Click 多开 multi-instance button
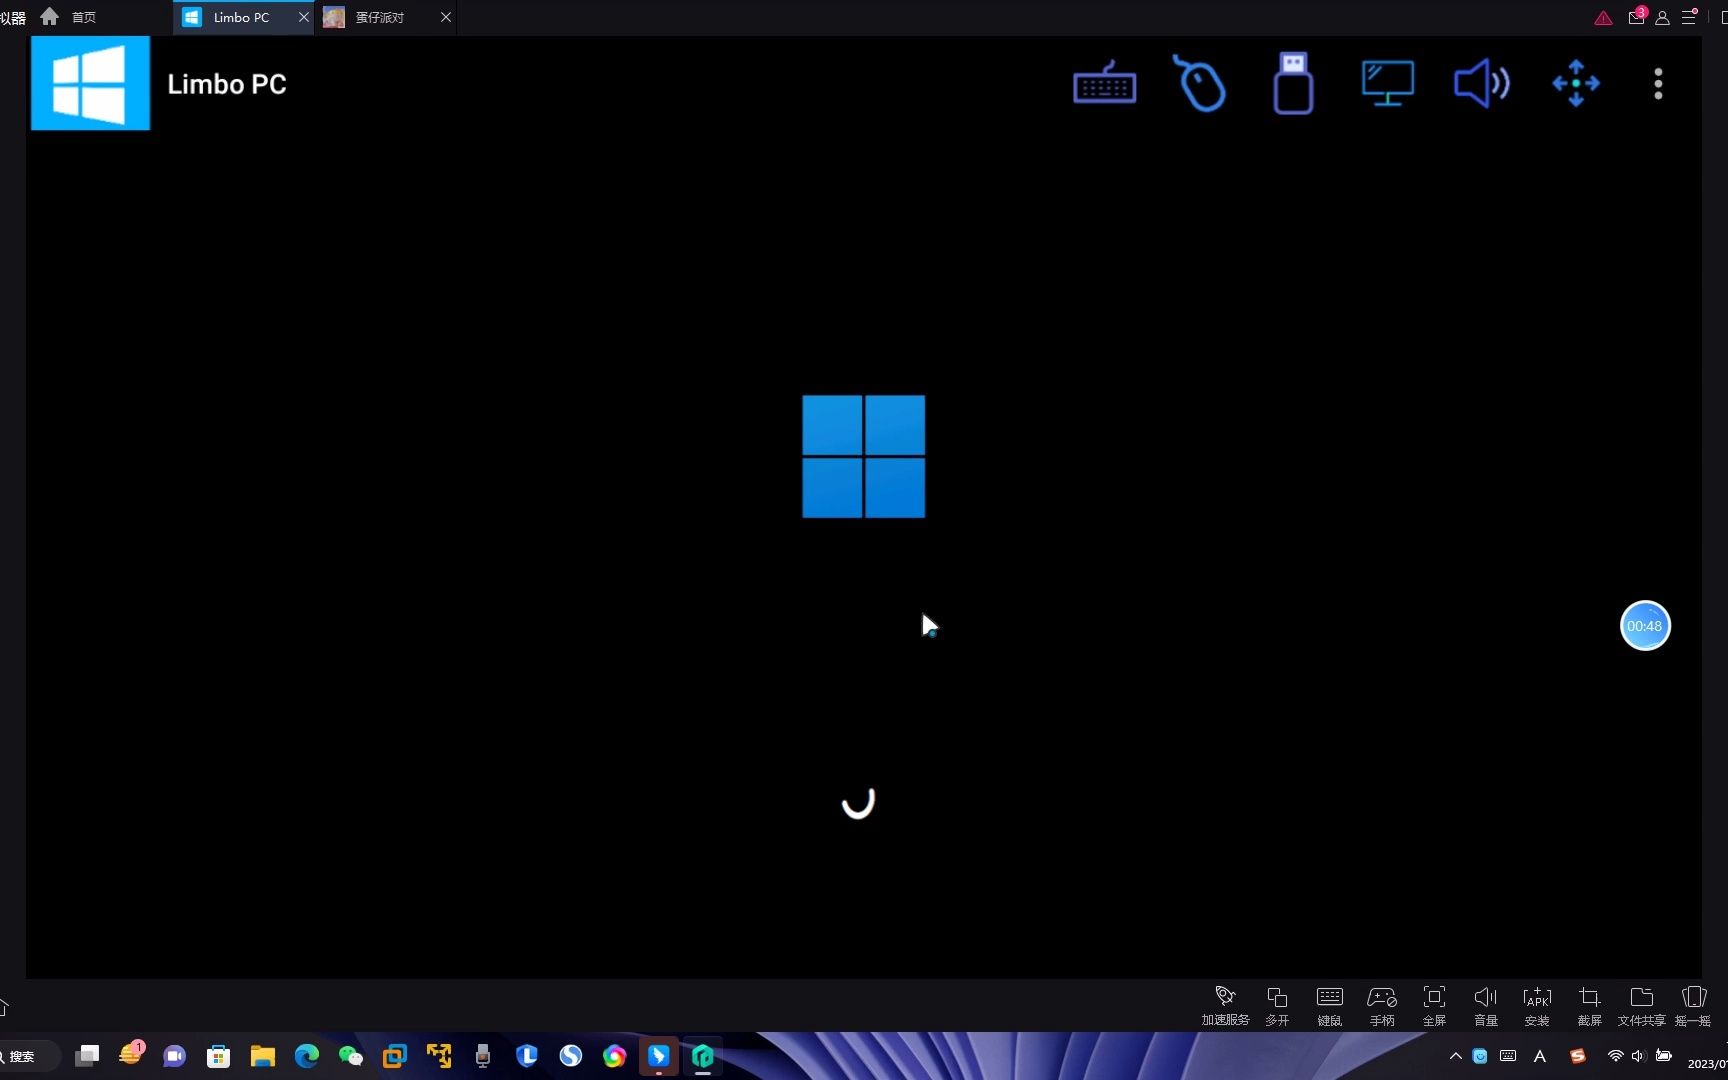The height and width of the screenshot is (1080, 1728). click(x=1277, y=1006)
